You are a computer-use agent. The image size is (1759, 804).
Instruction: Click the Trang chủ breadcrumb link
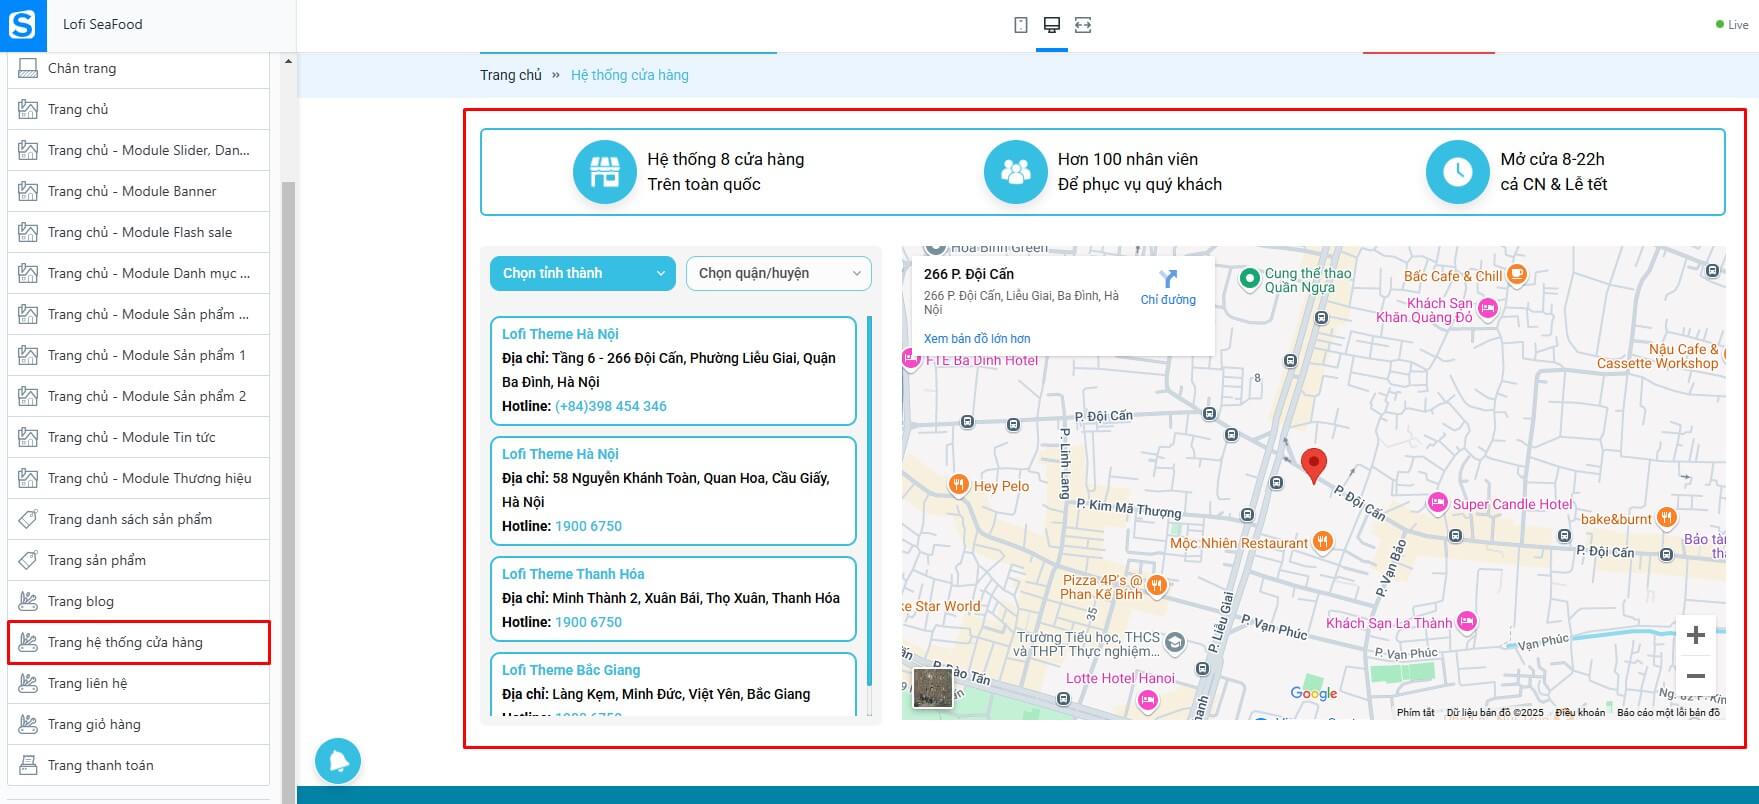(511, 75)
